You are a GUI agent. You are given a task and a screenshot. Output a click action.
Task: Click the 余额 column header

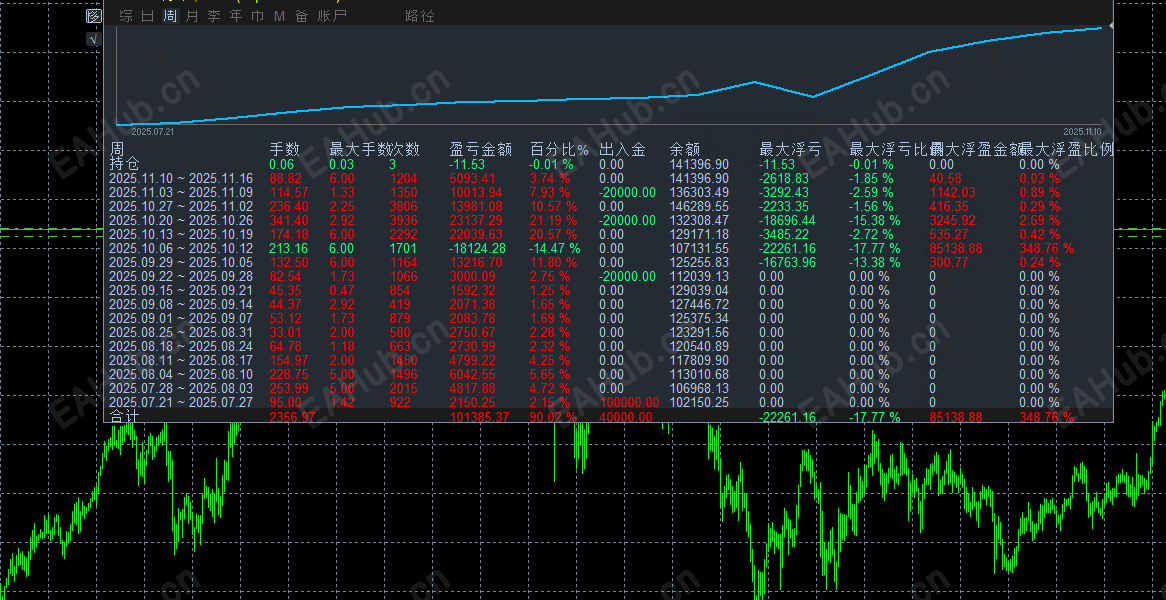(685, 149)
